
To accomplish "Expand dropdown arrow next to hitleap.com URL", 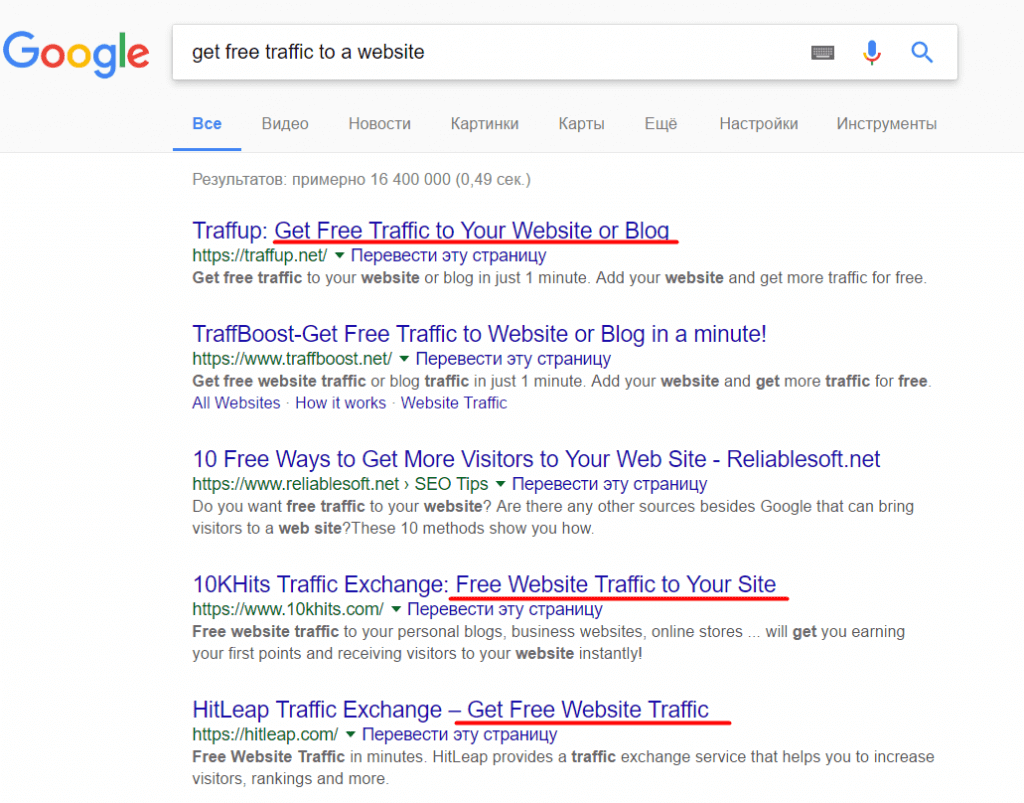I will 351,734.
